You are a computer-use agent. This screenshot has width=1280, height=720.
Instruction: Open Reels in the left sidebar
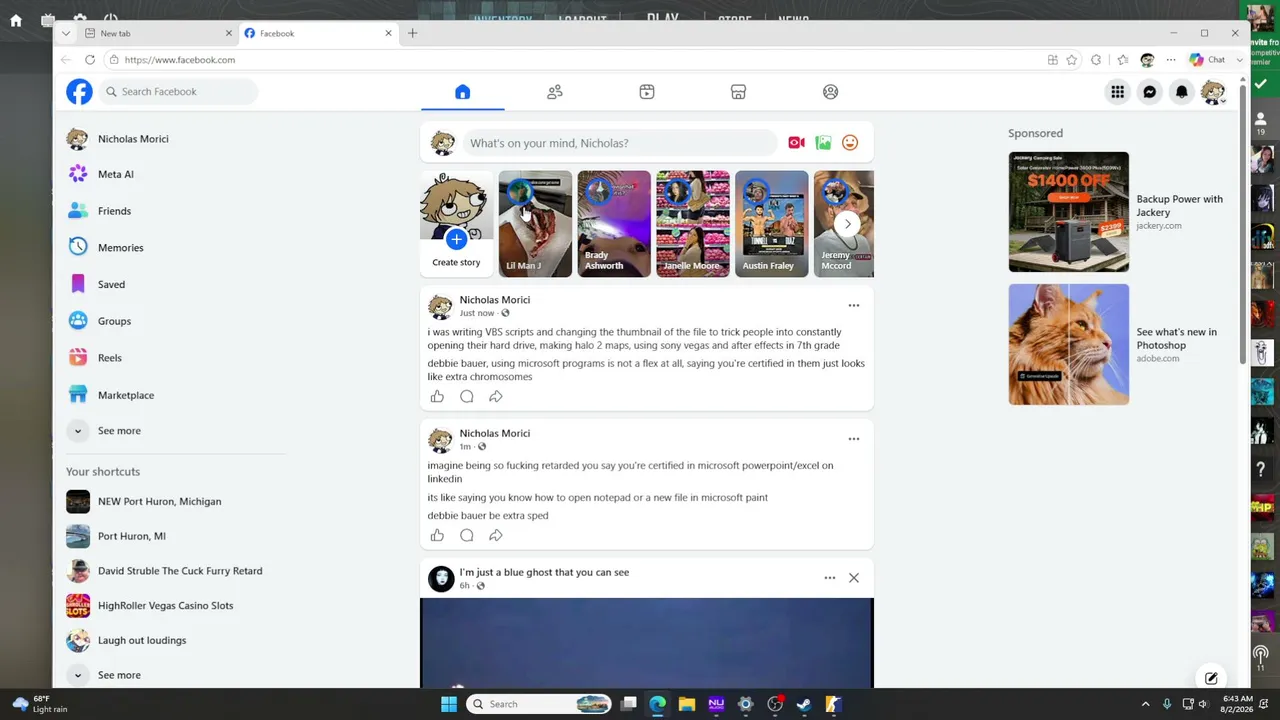click(x=110, y=358)
